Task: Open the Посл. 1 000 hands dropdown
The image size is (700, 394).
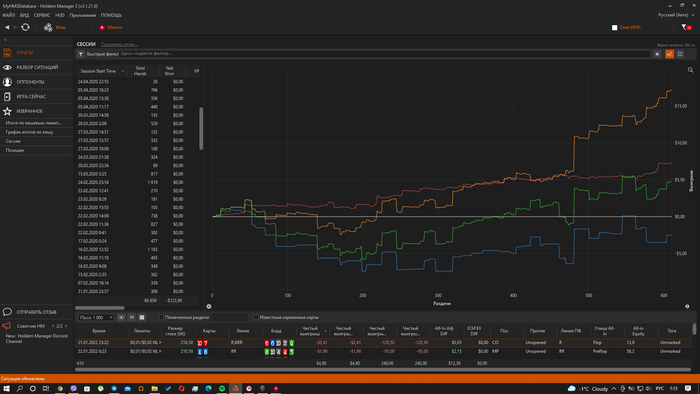Action: (x=96, y=317)
